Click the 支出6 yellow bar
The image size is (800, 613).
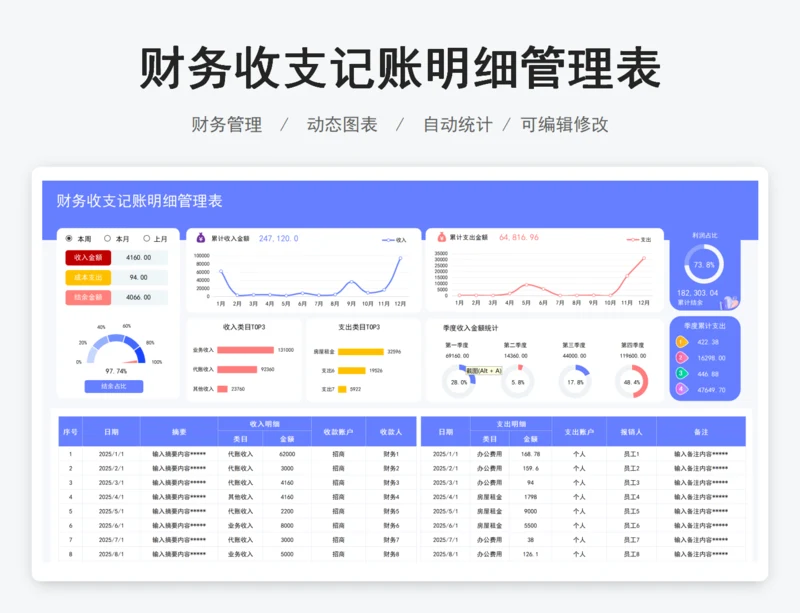[x=352, y=371]
